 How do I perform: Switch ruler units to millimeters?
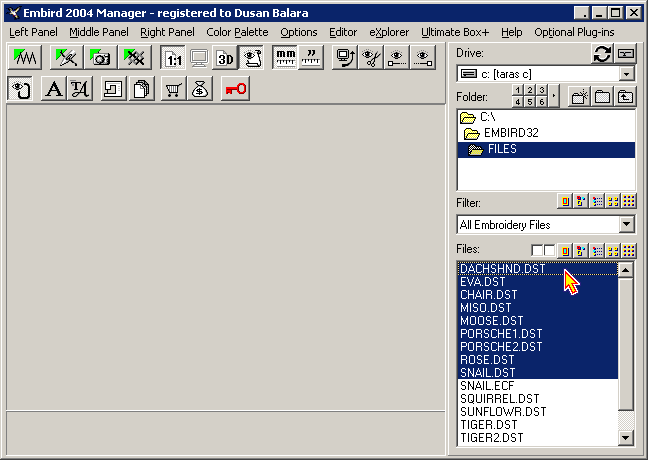[285, 57]
